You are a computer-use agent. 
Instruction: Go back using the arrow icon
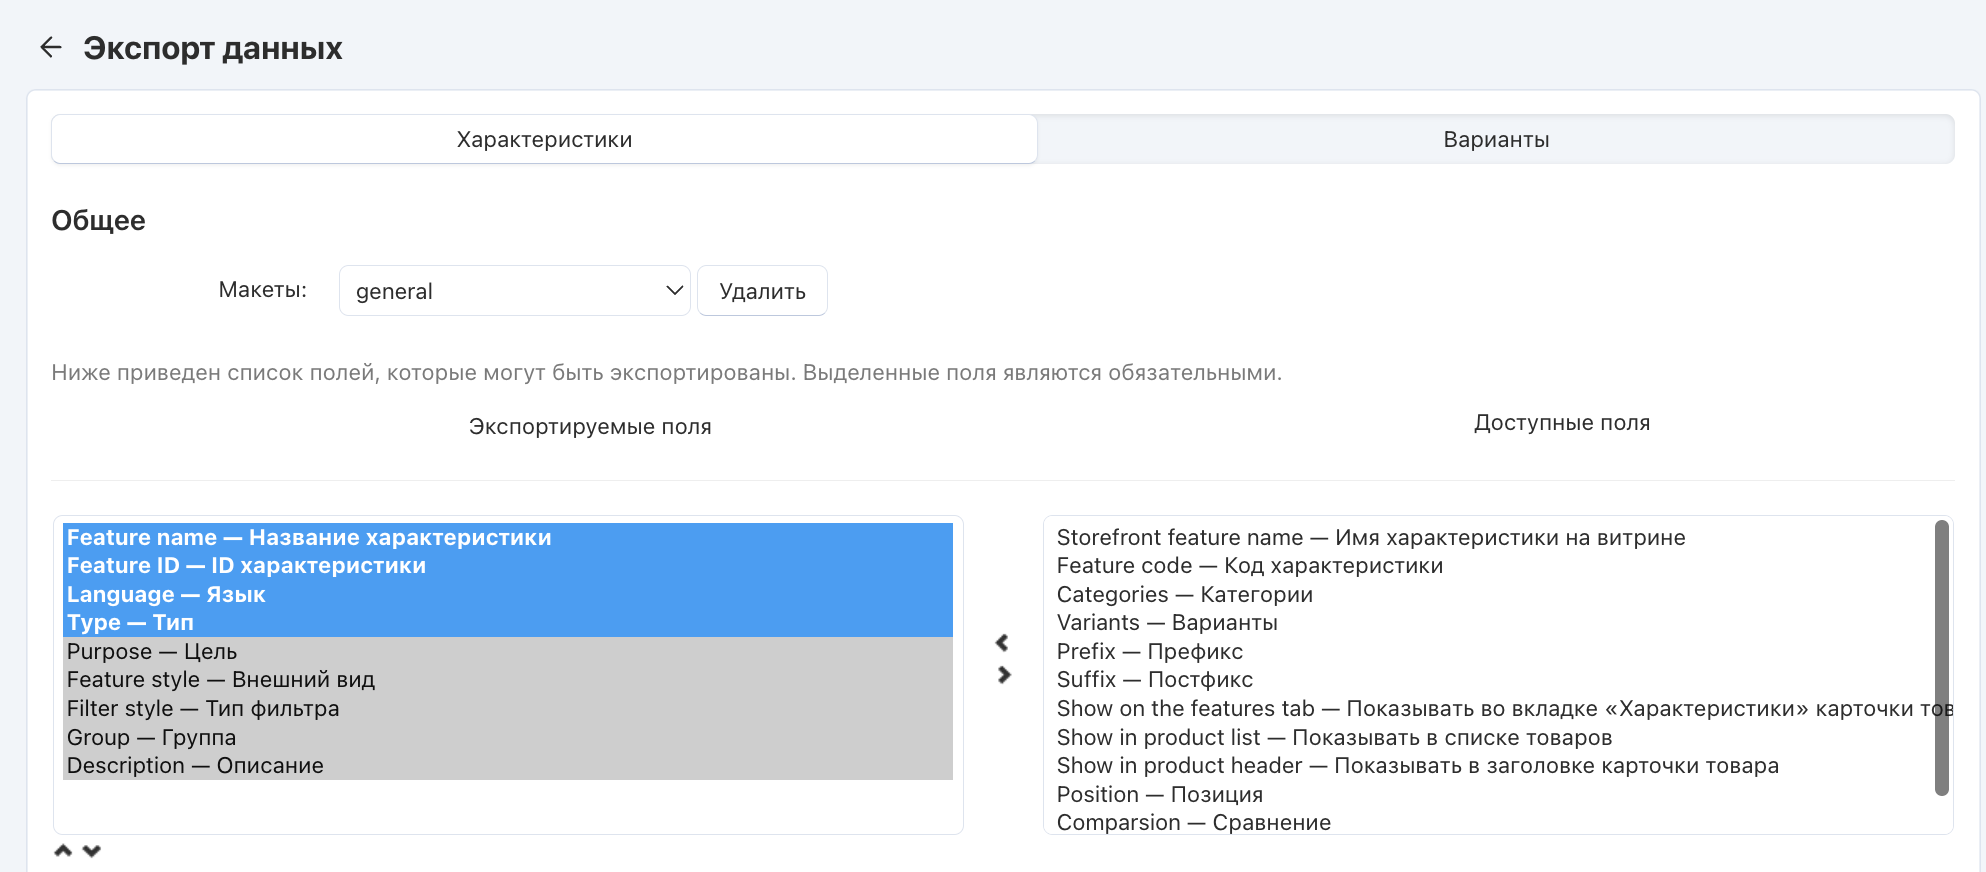tap(51, 47)
